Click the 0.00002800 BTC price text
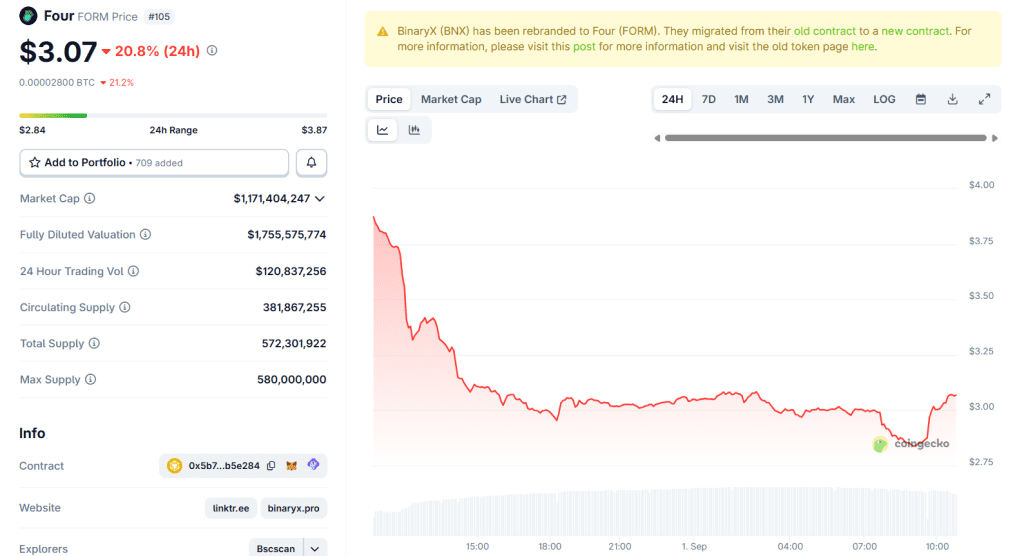1024x556 pixels. 57,82
